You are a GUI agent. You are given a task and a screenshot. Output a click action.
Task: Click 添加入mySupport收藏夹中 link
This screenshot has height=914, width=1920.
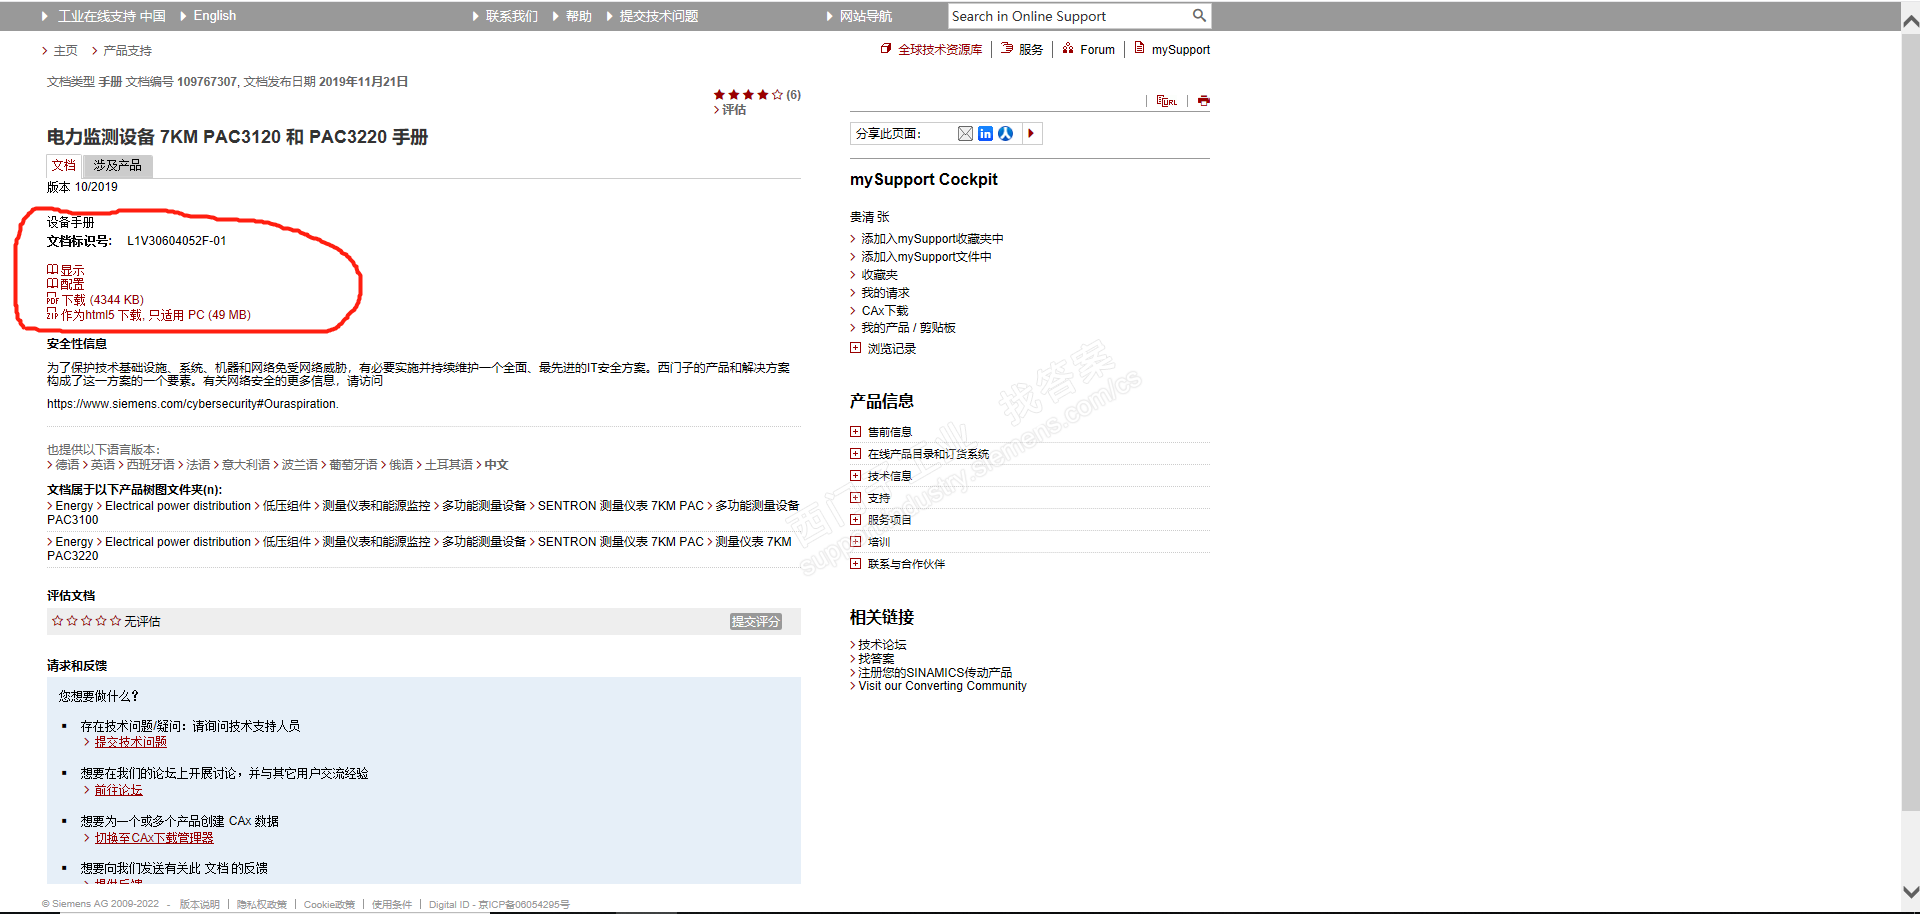pos(933,239)
